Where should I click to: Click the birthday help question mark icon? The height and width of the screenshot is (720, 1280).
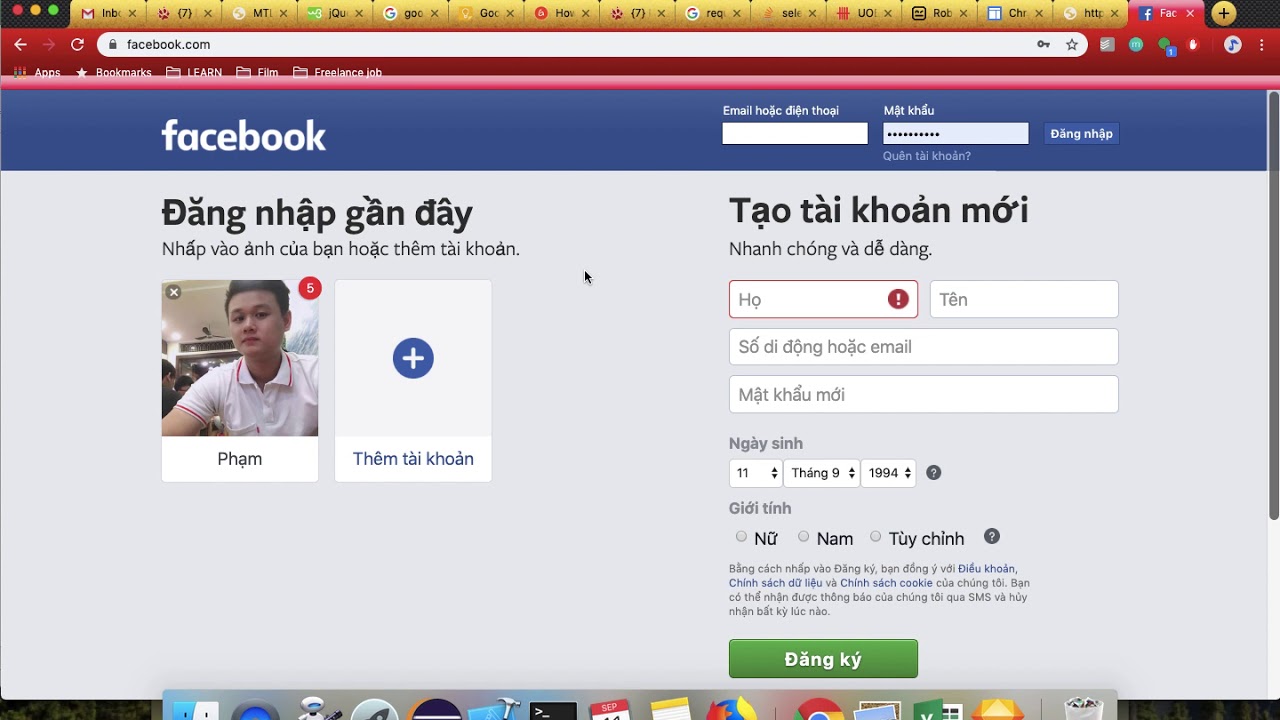[x=933, y=473]
